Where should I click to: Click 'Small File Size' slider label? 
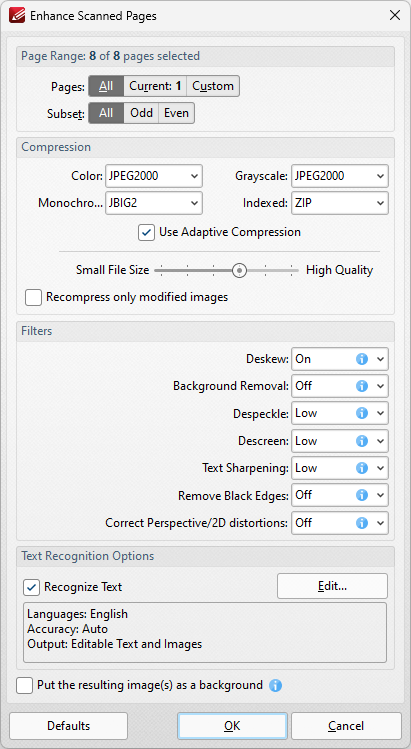113,270
